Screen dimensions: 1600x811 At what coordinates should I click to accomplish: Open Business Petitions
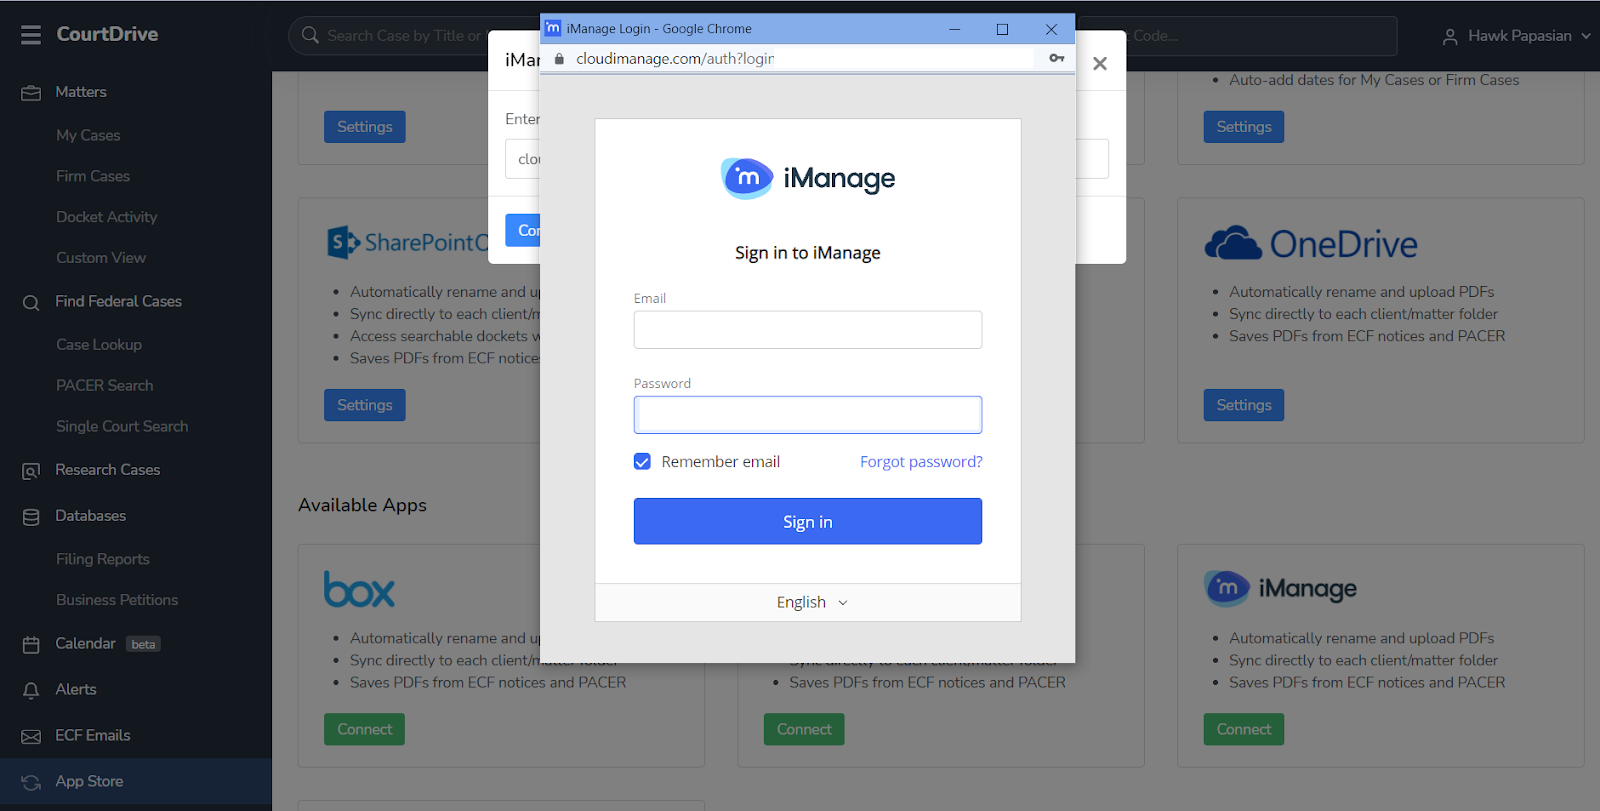pos(117,600)
